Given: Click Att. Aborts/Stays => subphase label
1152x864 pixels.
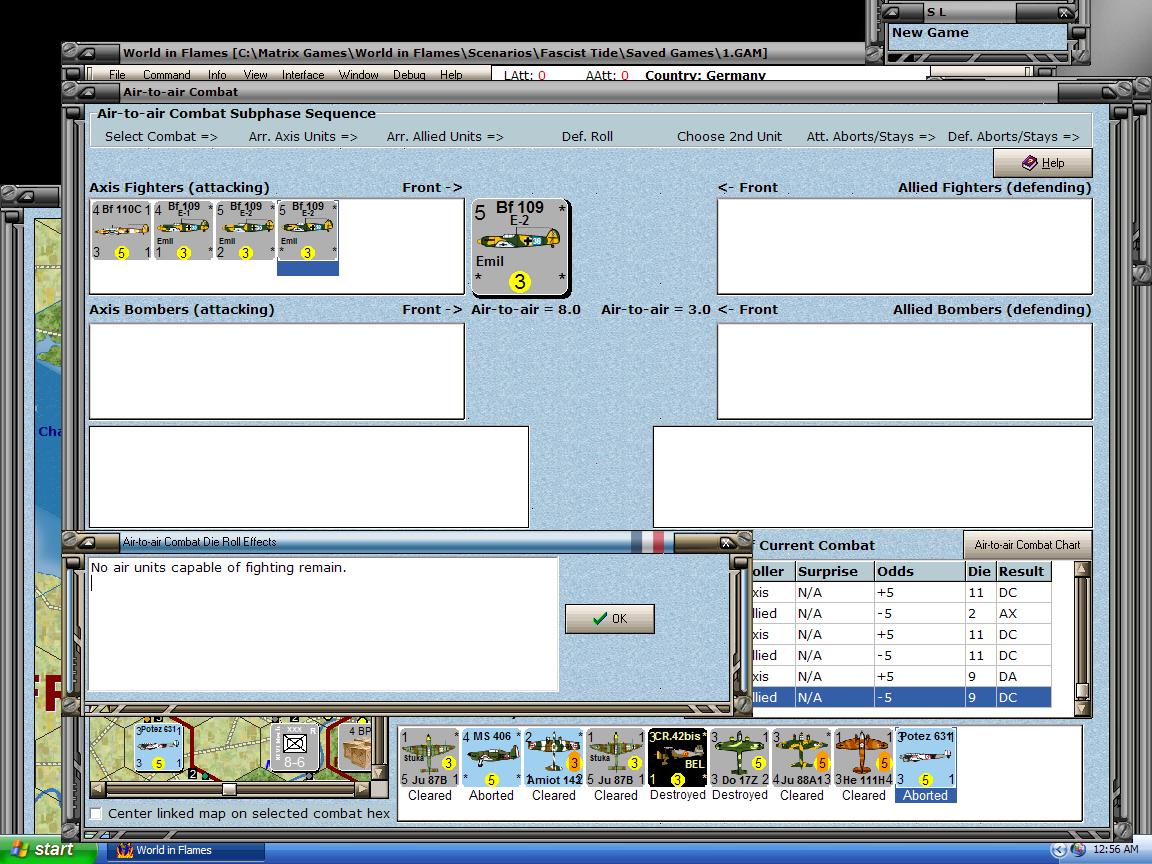Looking at the screenshot, I should click(x=871, y=137).
